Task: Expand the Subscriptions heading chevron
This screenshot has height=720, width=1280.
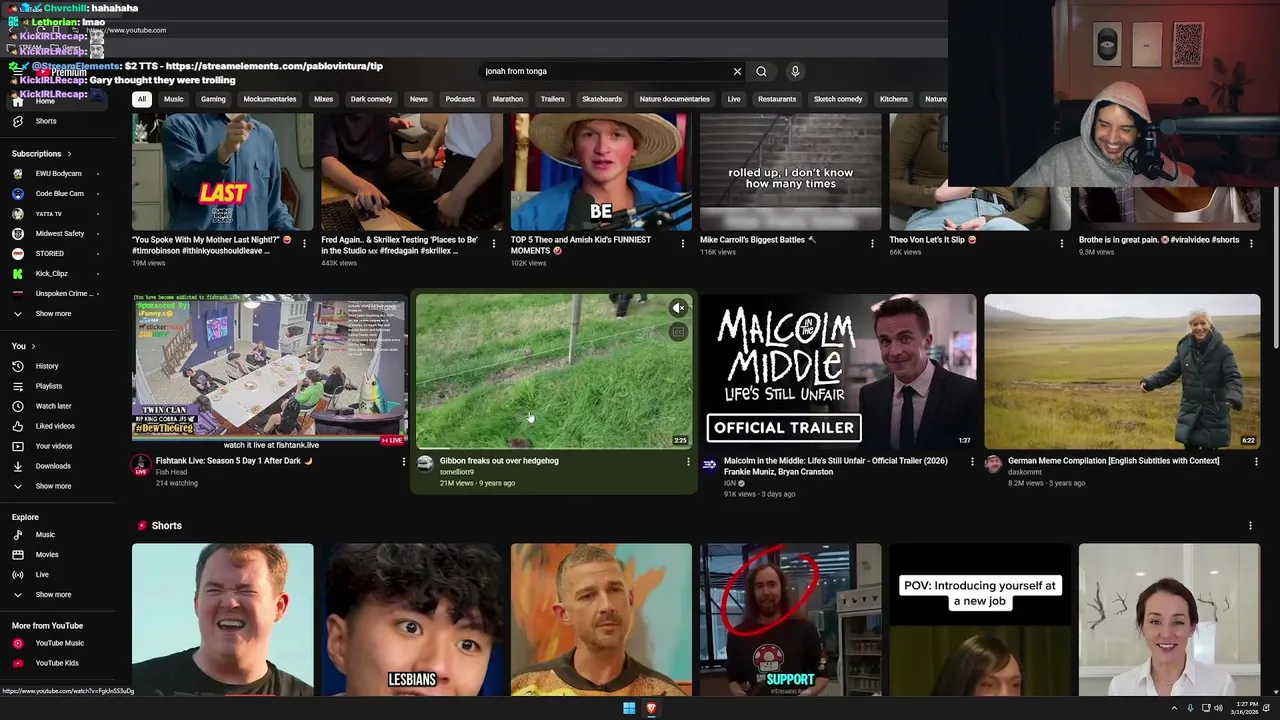Action: (69, 154)
